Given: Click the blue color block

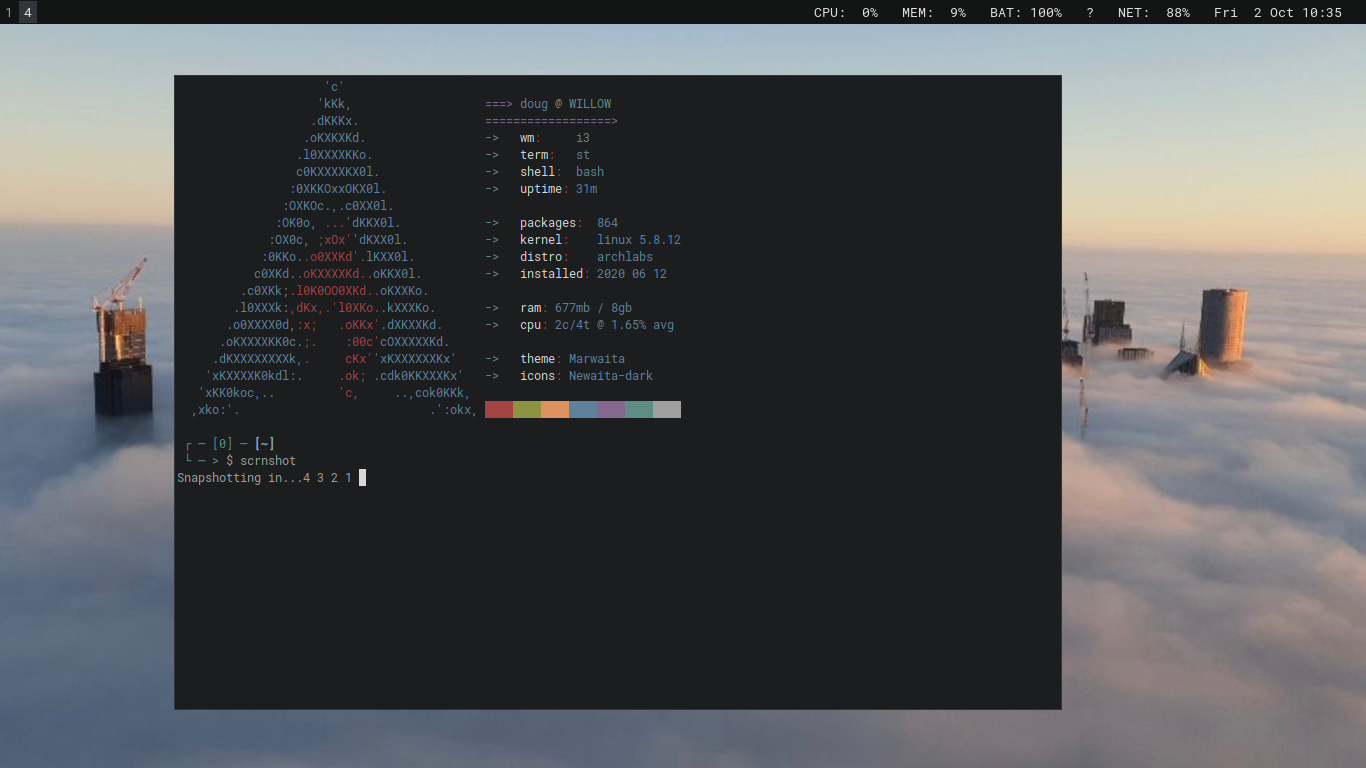Looking at the screenshot, I should pyautogui.click(x=583, y=409).
